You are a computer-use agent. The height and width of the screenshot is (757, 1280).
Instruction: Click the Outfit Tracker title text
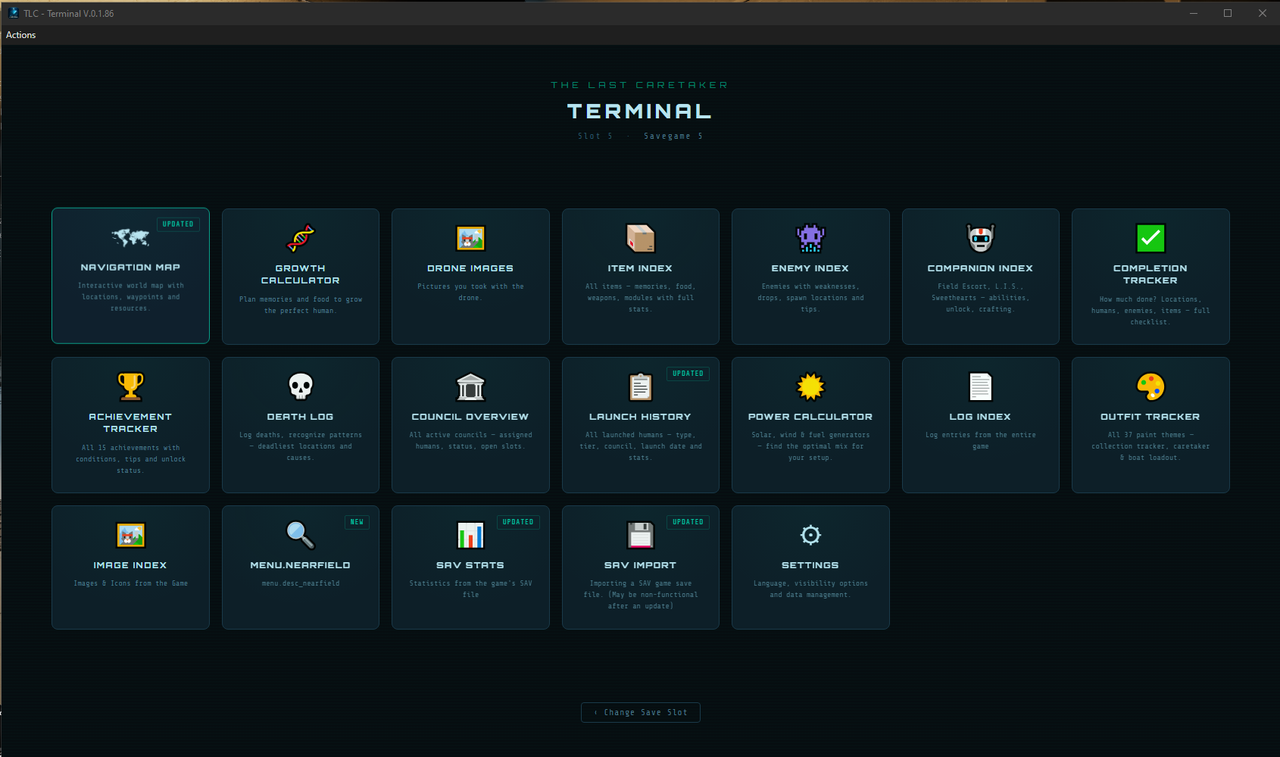click(1150, 417)
